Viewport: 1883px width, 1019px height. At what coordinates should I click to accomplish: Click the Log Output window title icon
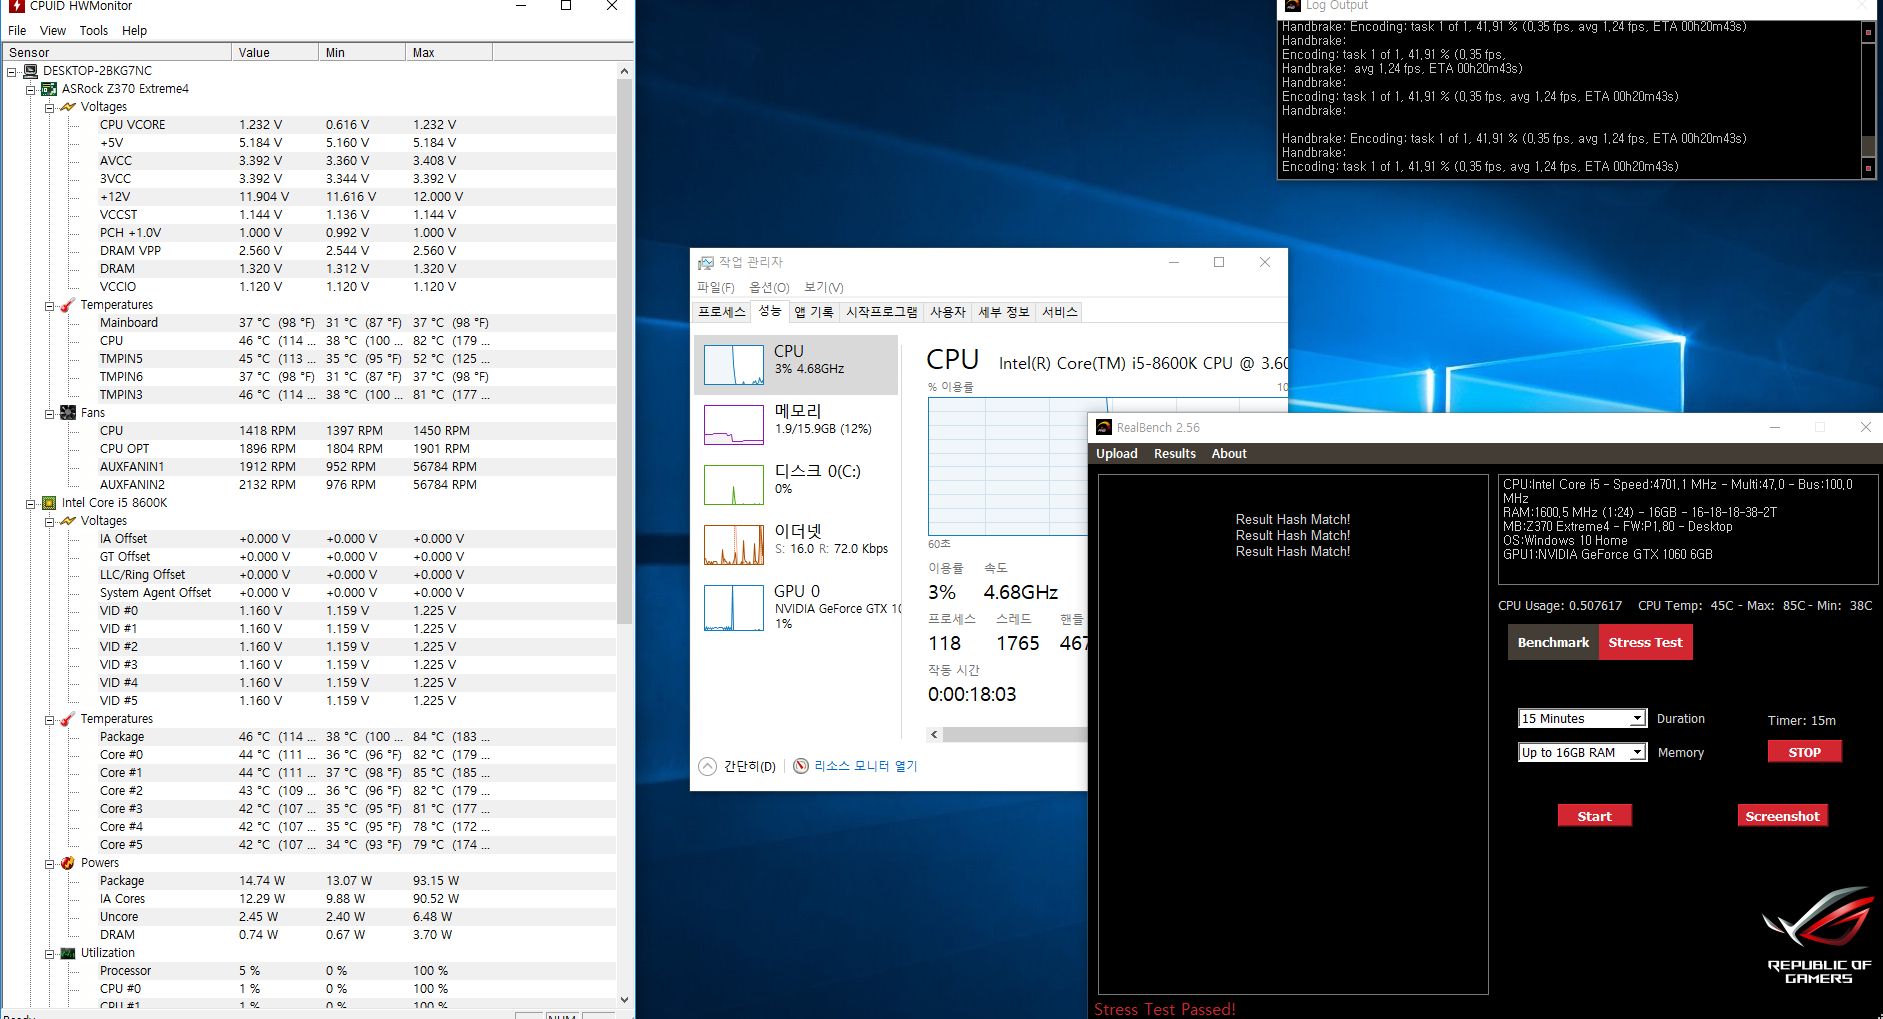click(x=1293, y=6)
